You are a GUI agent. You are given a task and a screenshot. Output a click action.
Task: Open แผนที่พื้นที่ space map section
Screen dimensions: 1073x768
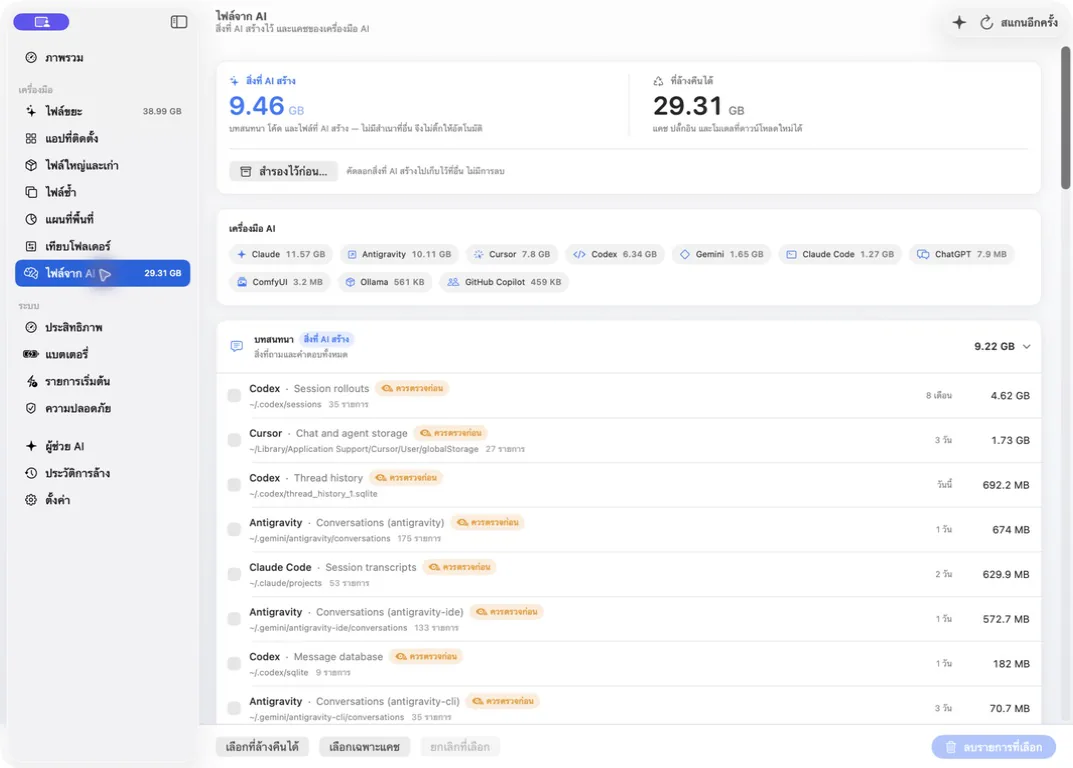102,219
